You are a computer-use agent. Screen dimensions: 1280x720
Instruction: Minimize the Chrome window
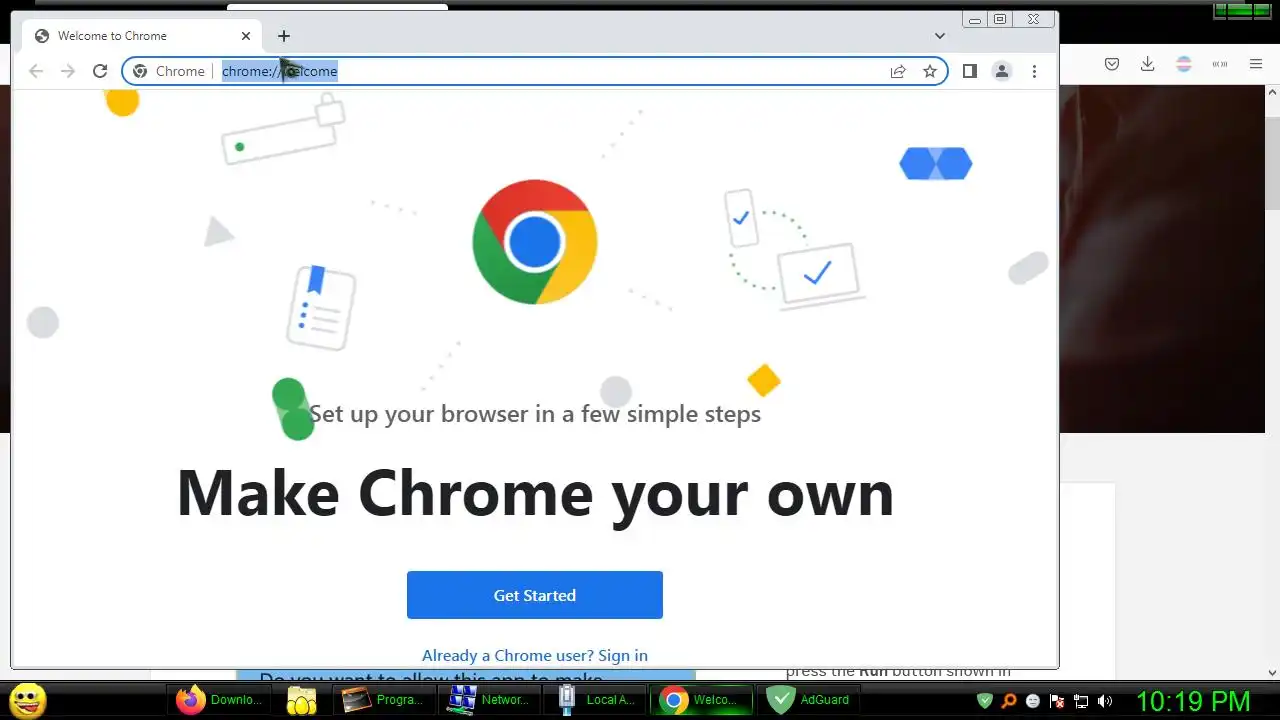tap(975, 19)
